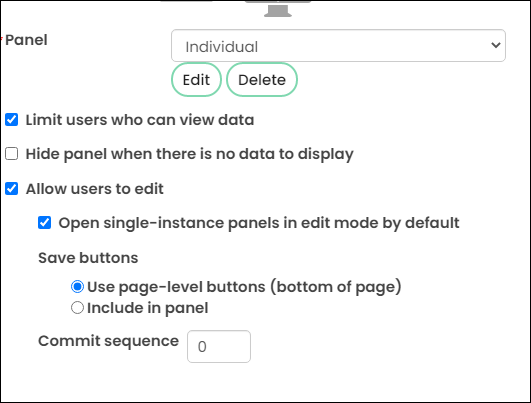Viewport: 531px width, 403px height.
Task: Select the Use page-level buttons radio option
Action: tap(77, 287)
